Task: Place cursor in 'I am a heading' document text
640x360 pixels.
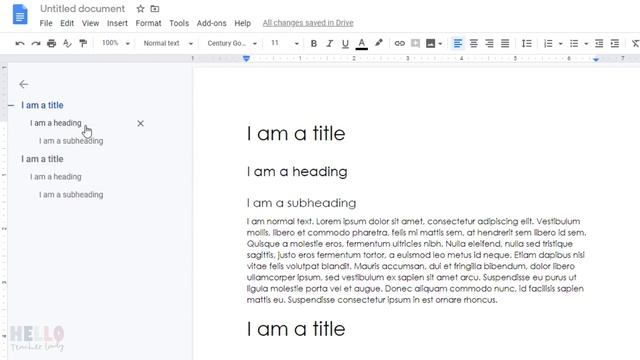Action: pyautogui.click(x=297, y=171)
